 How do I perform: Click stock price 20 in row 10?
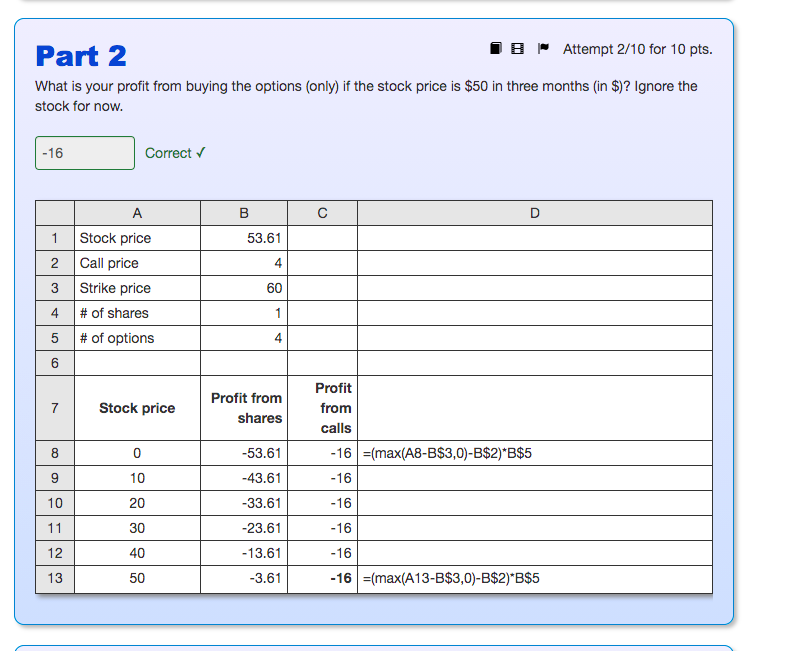point(137,503)
